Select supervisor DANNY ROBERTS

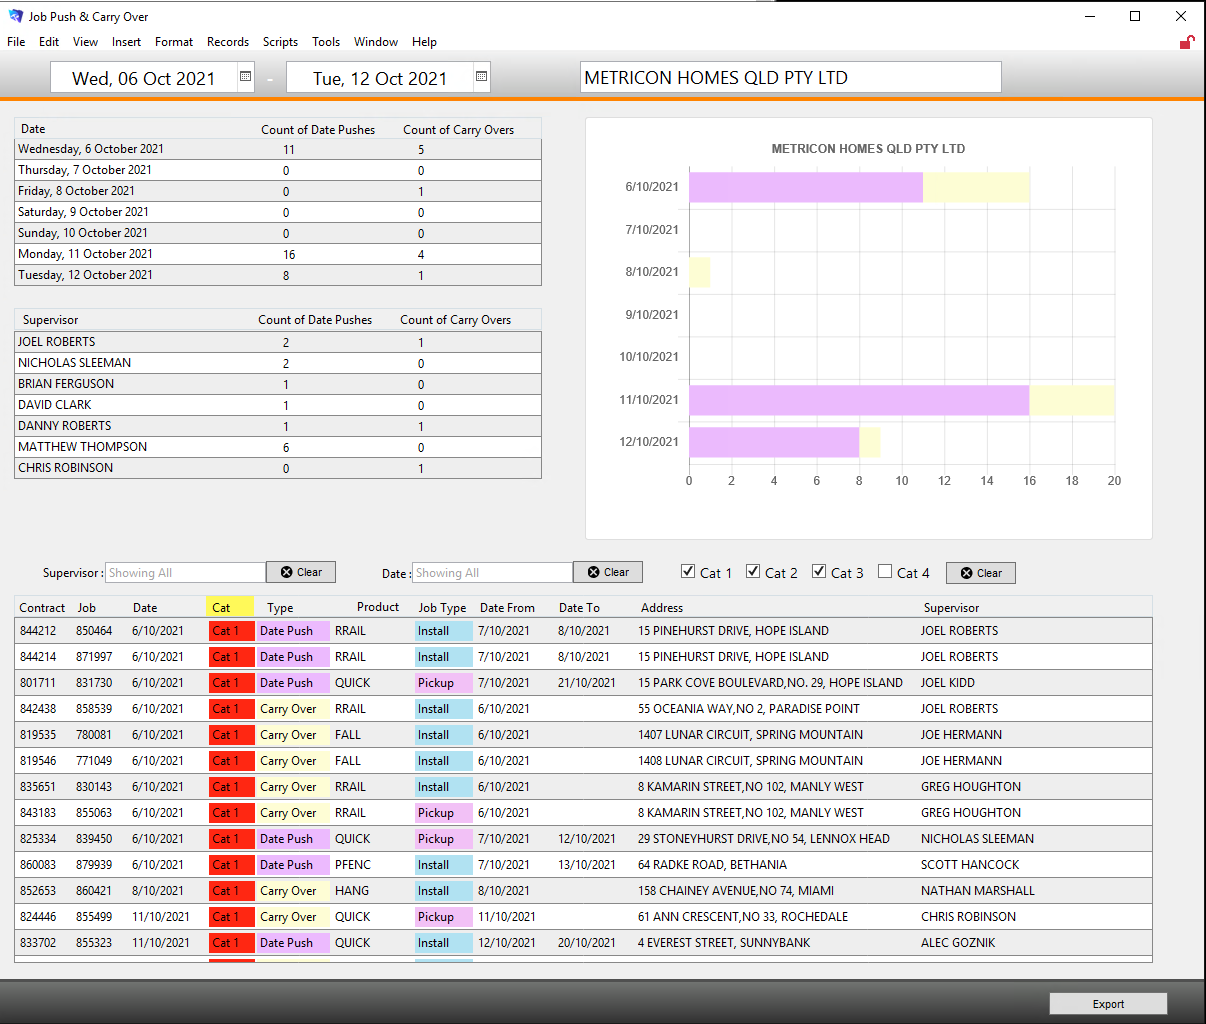pyautogui.click(x=278, y=426)
